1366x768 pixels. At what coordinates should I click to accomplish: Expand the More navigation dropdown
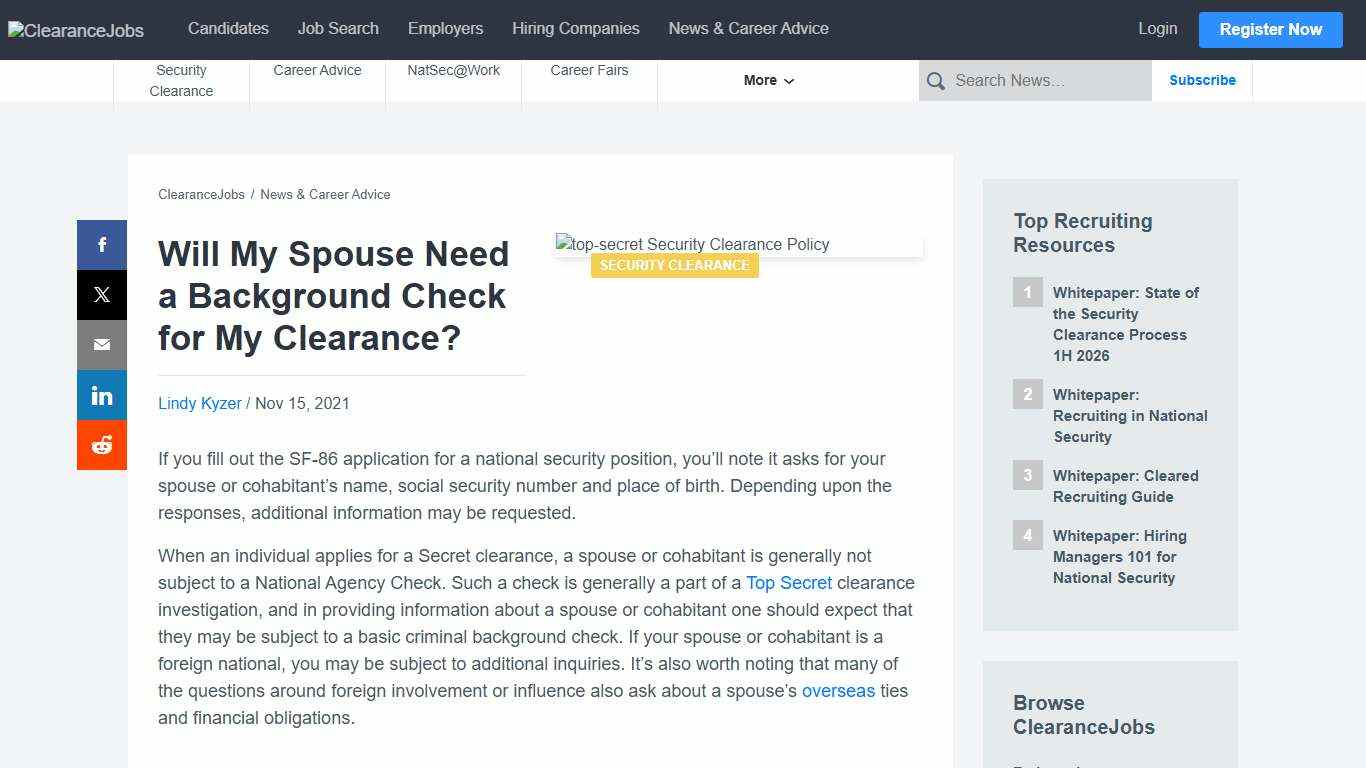coord(767,80)
